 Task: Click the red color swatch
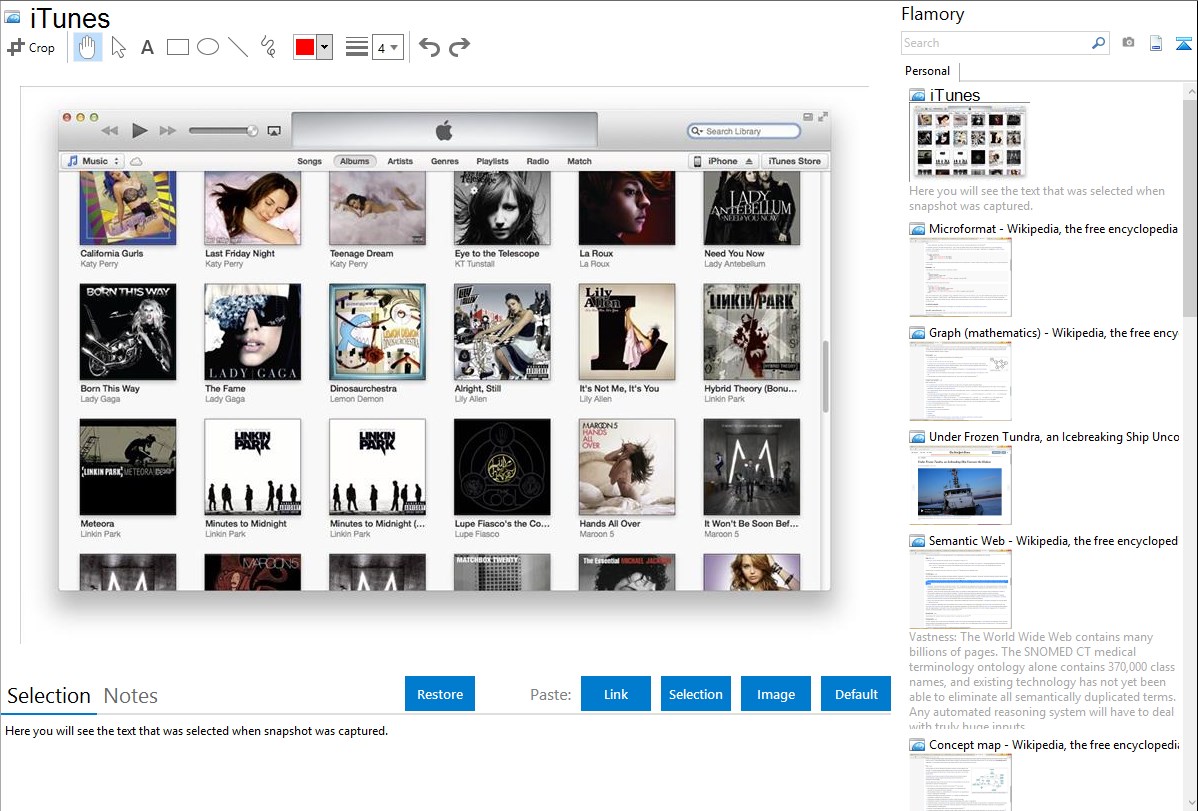305,47
